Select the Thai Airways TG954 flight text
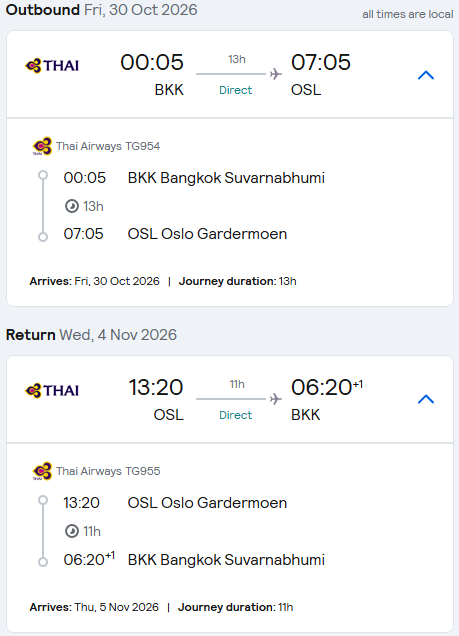 click(x=108, y=146)
